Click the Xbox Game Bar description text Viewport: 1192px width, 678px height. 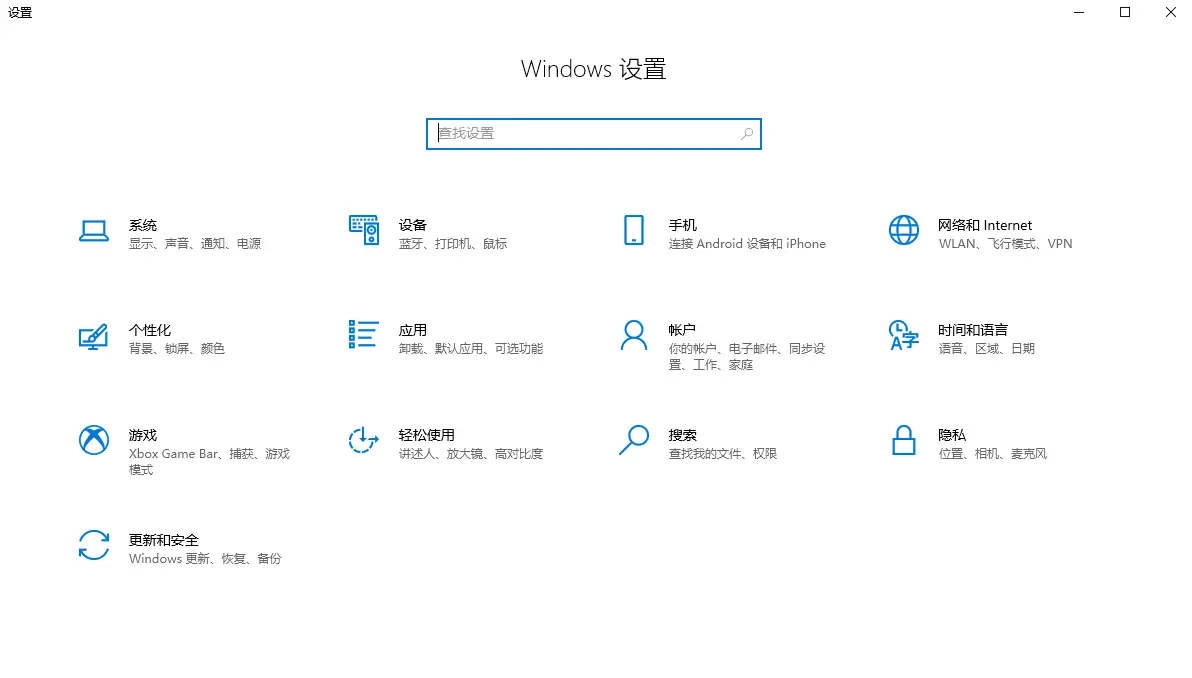pos(209,461)
